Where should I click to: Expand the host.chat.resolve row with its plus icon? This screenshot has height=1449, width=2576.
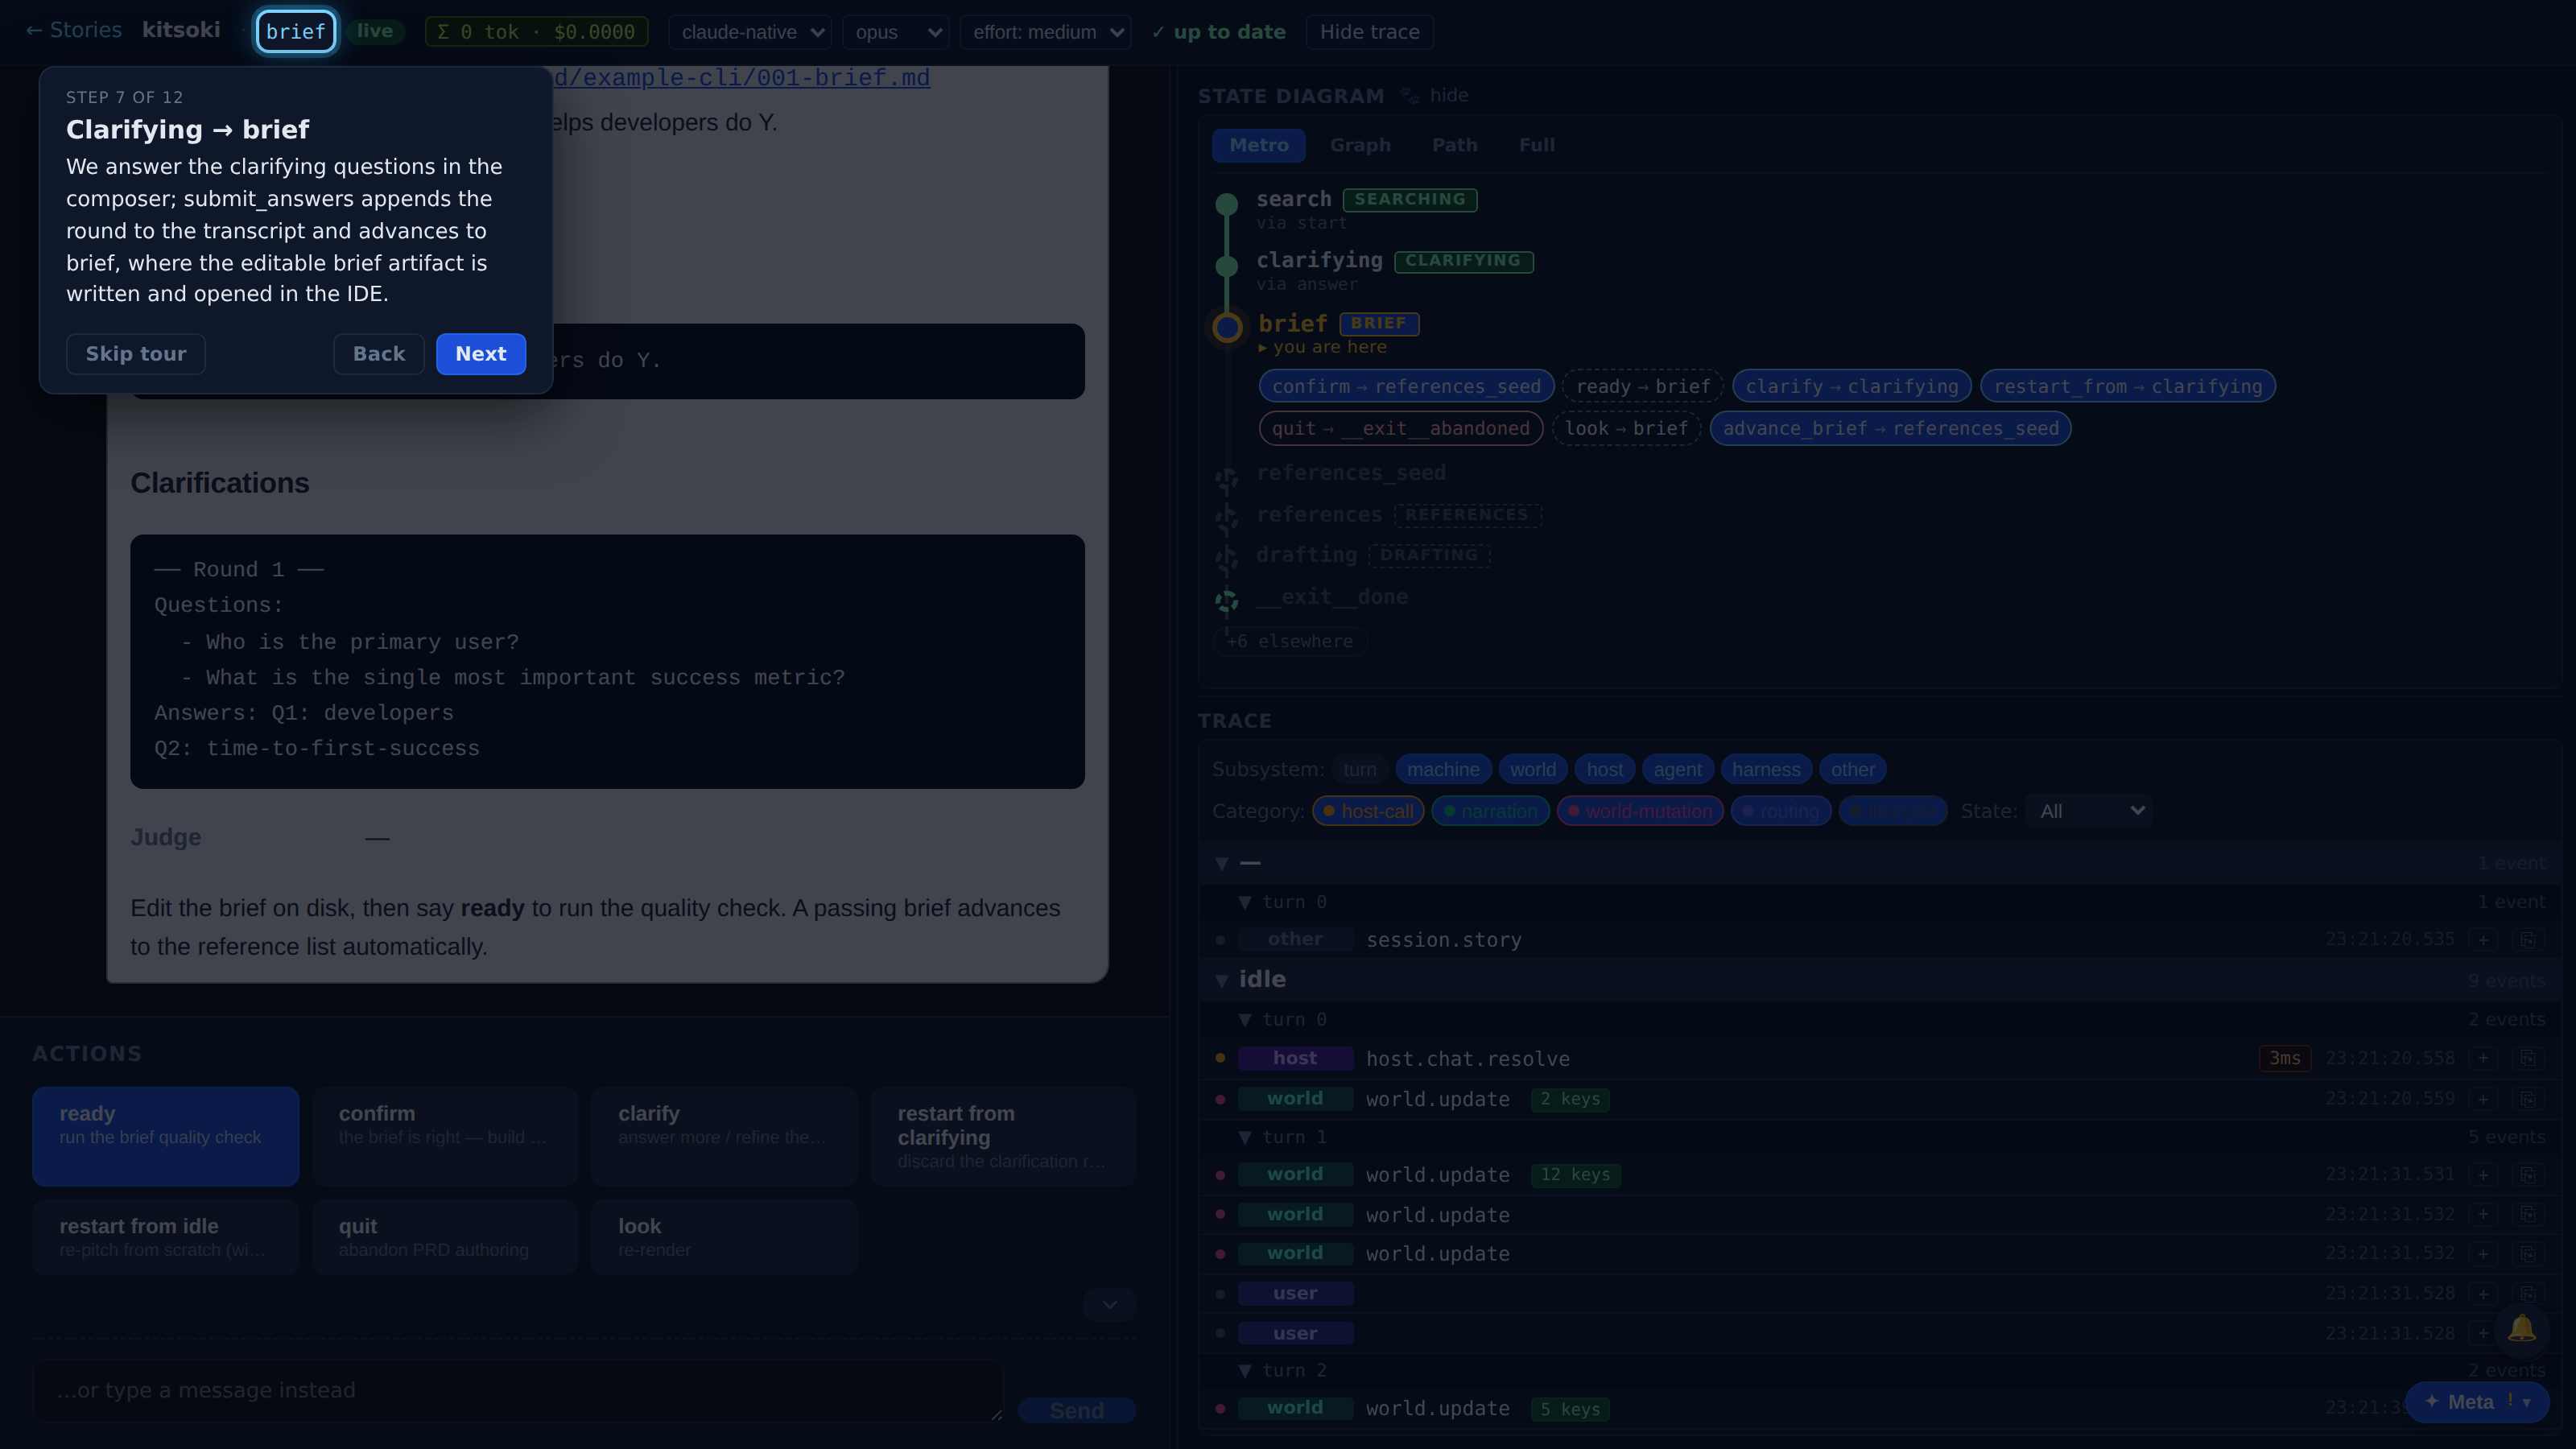point(2483,1058)
